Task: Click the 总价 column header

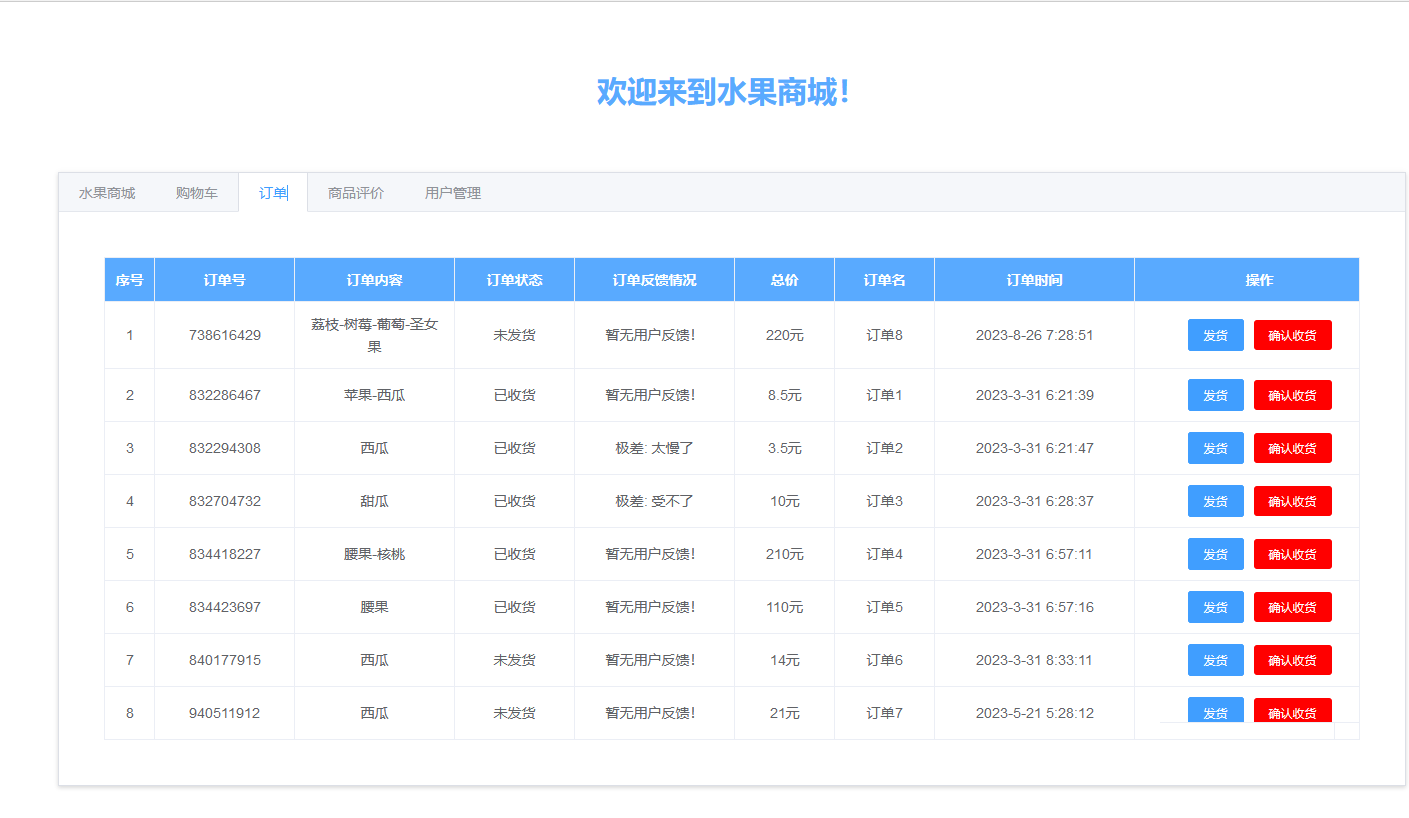Action: (x=785, y=280)
